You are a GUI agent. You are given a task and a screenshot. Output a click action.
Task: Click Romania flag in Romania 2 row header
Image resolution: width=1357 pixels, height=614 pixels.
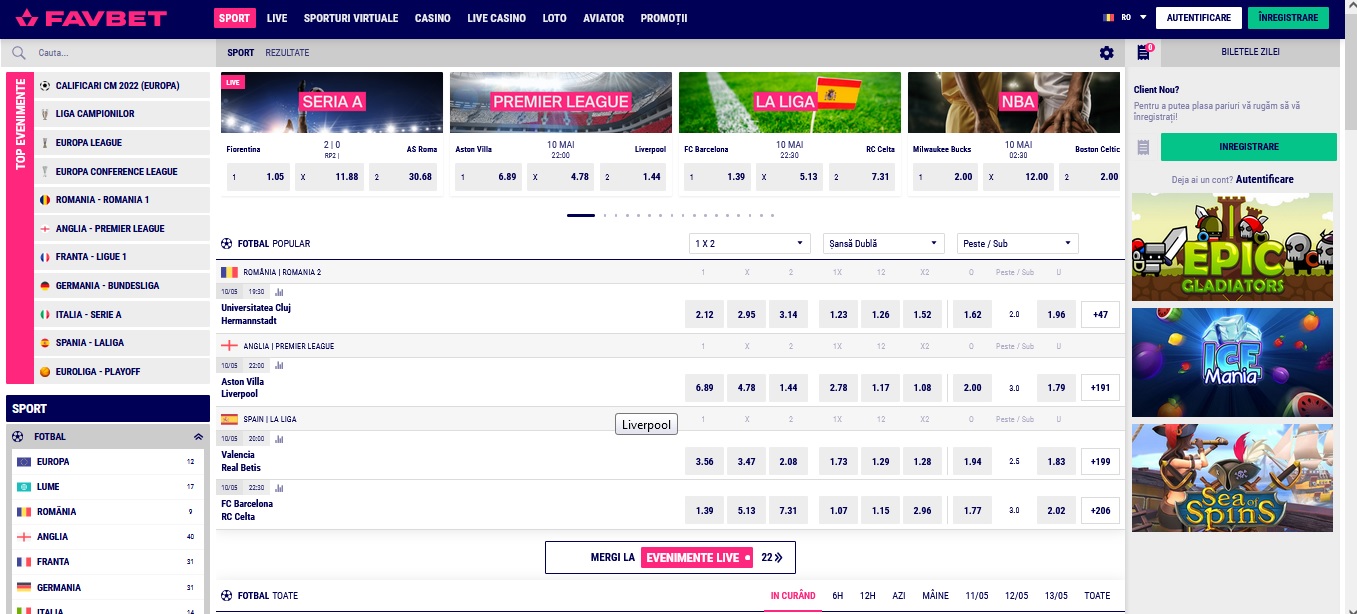point(230,272)
